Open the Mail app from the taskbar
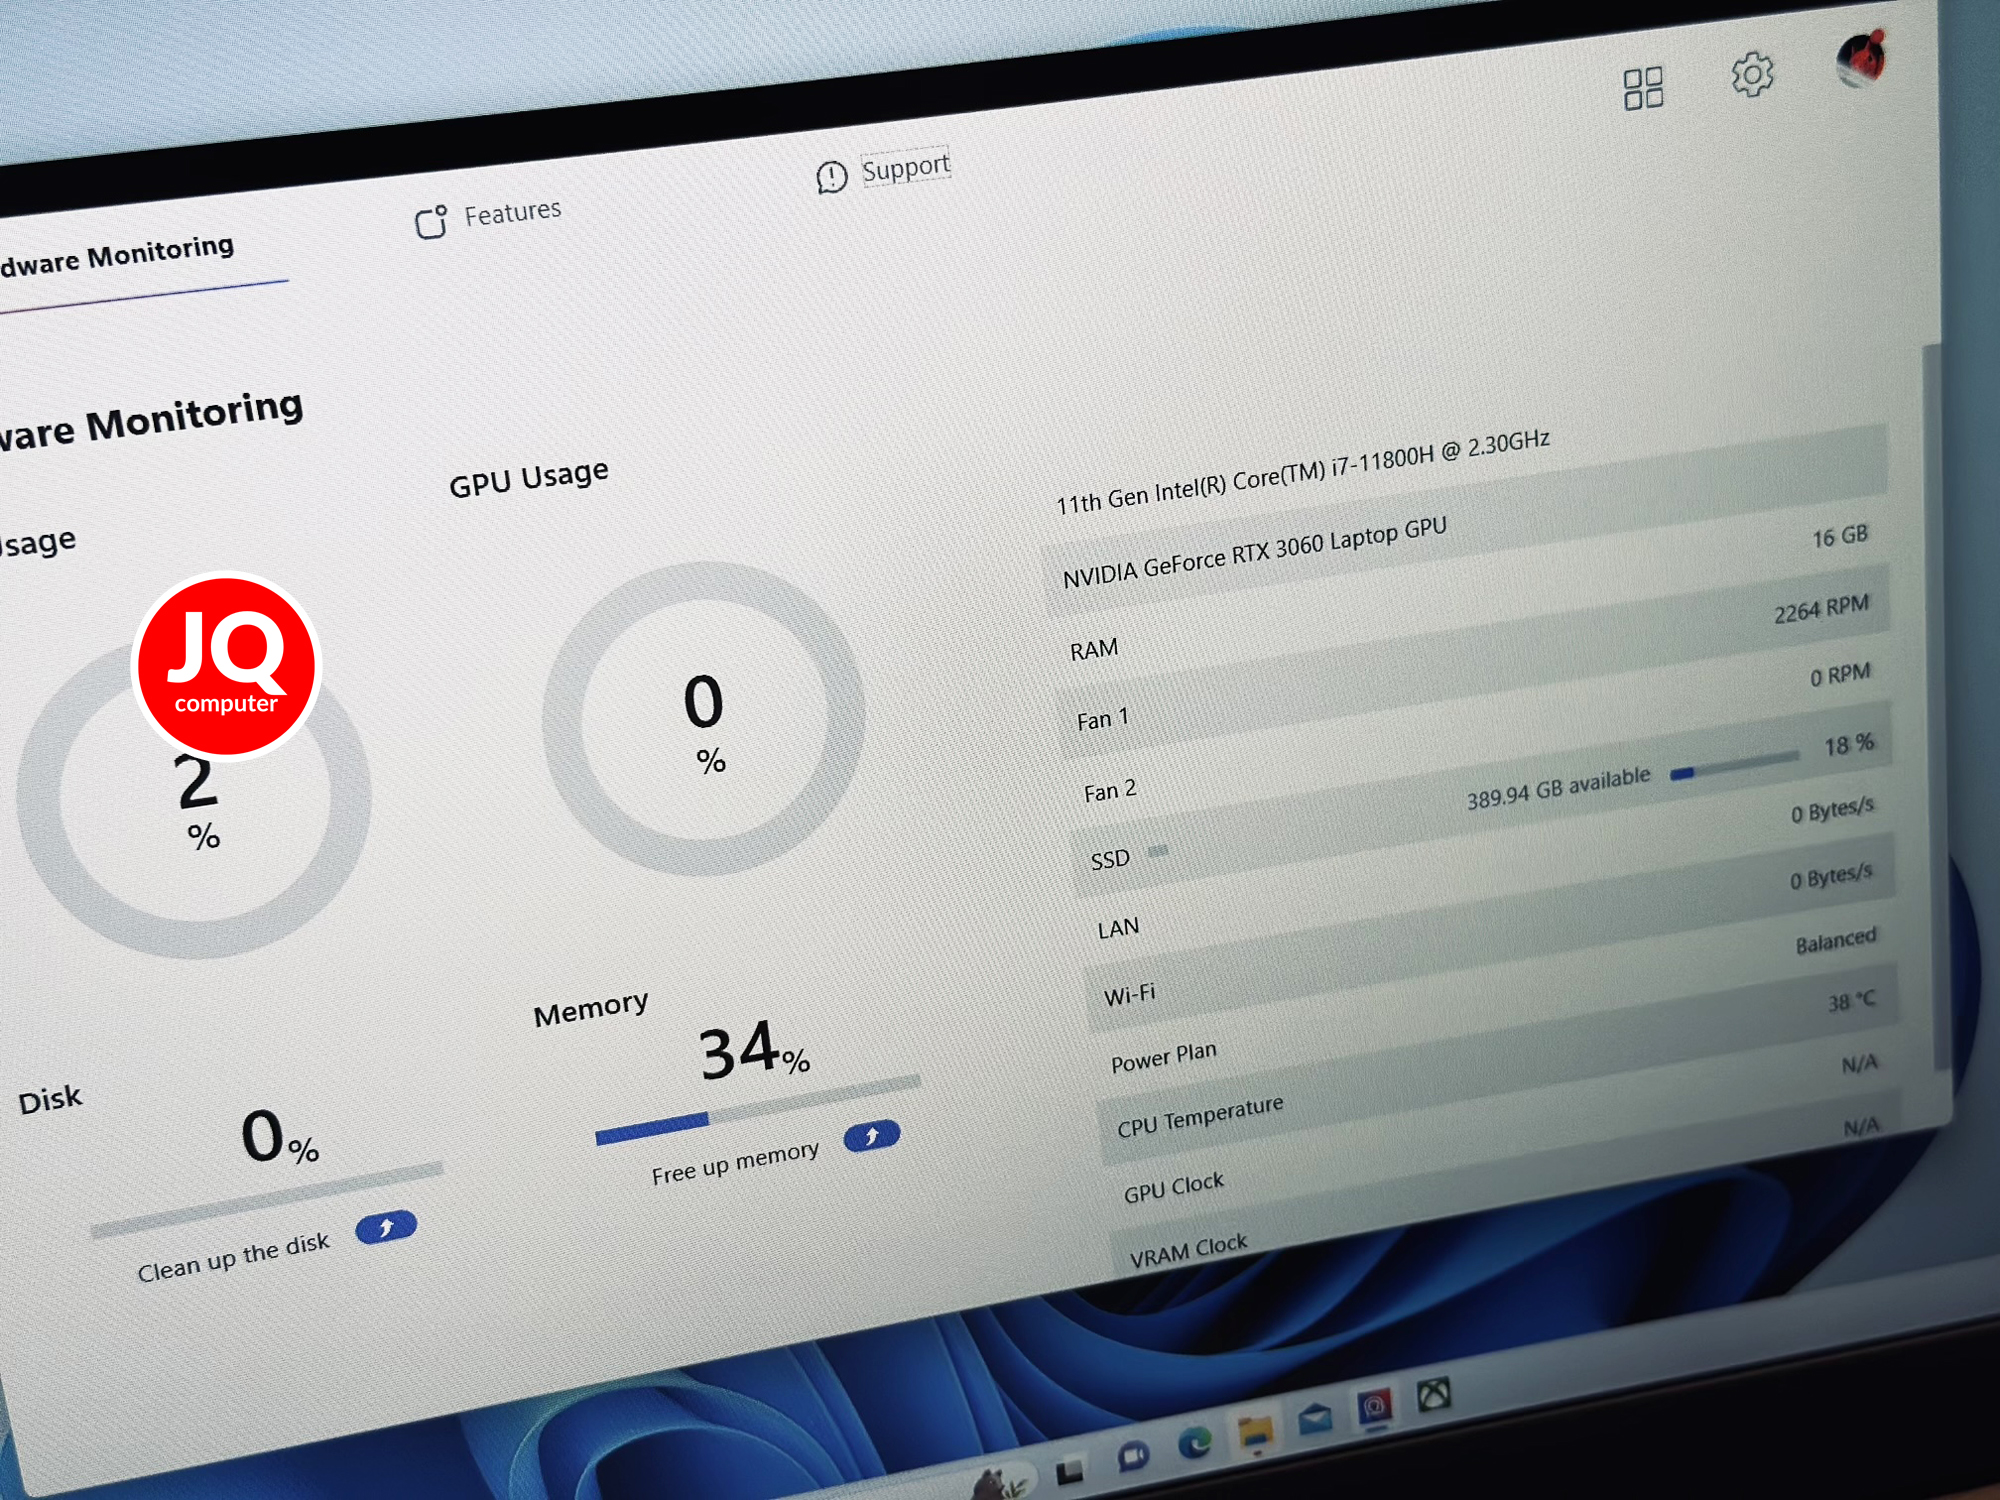Viewport: 2000px width, 1500px height. [1314, 1418]
